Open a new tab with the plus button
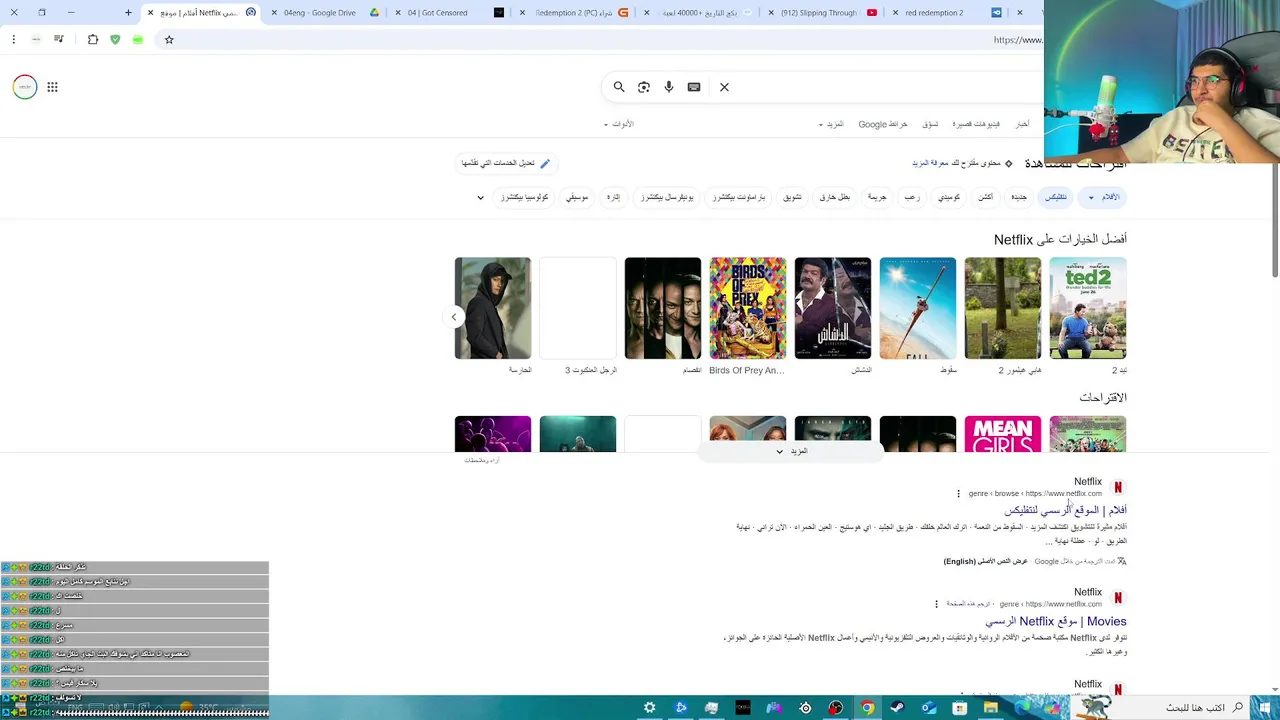The image size is (1280, 720). [128, 13]
